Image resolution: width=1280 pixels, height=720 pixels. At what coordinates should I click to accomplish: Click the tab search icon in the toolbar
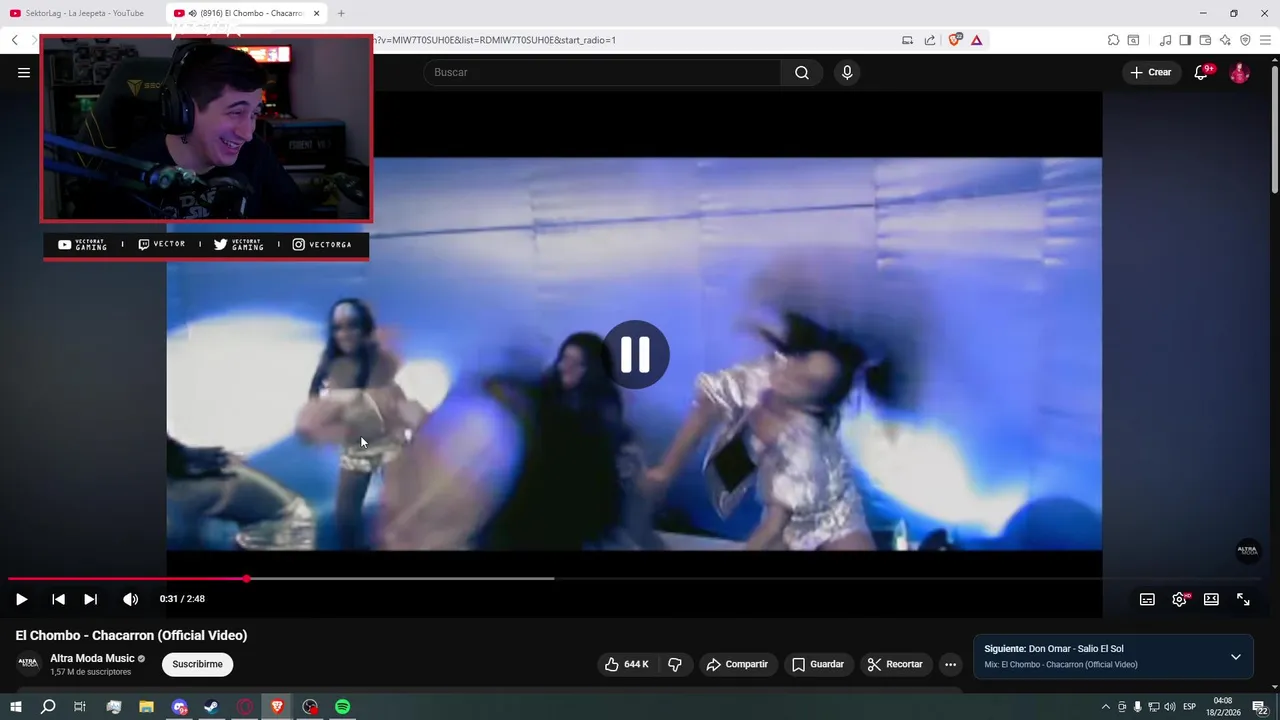coord(1133,40)
